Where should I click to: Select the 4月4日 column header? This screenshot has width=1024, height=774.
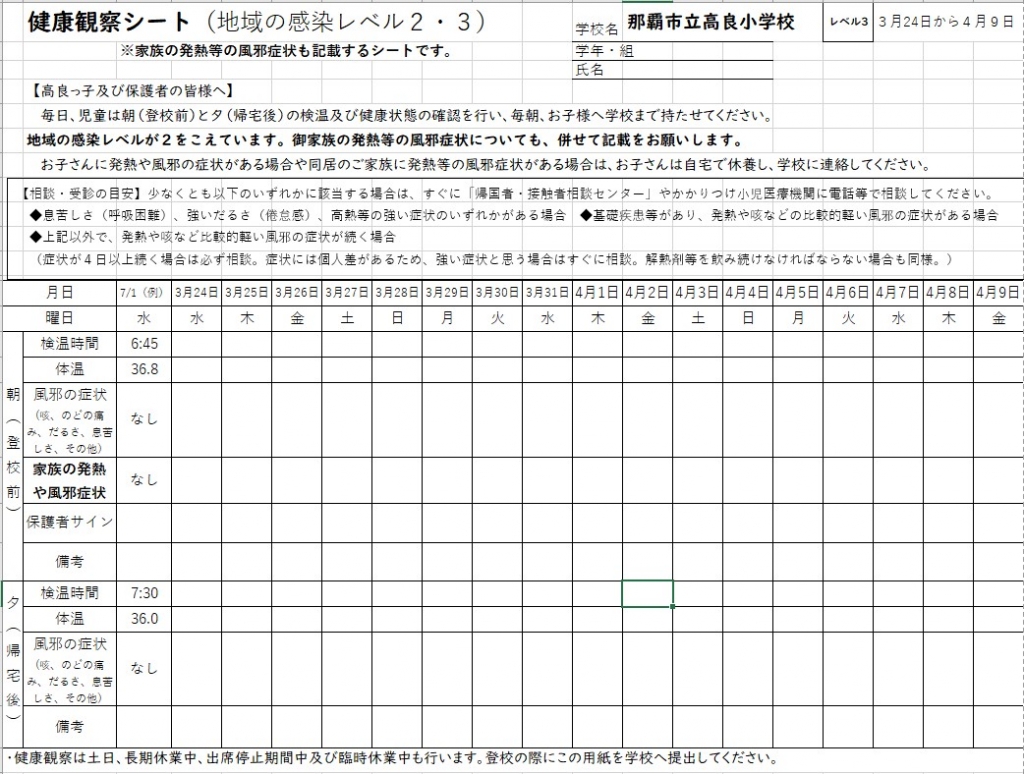(x=748, y=293)
